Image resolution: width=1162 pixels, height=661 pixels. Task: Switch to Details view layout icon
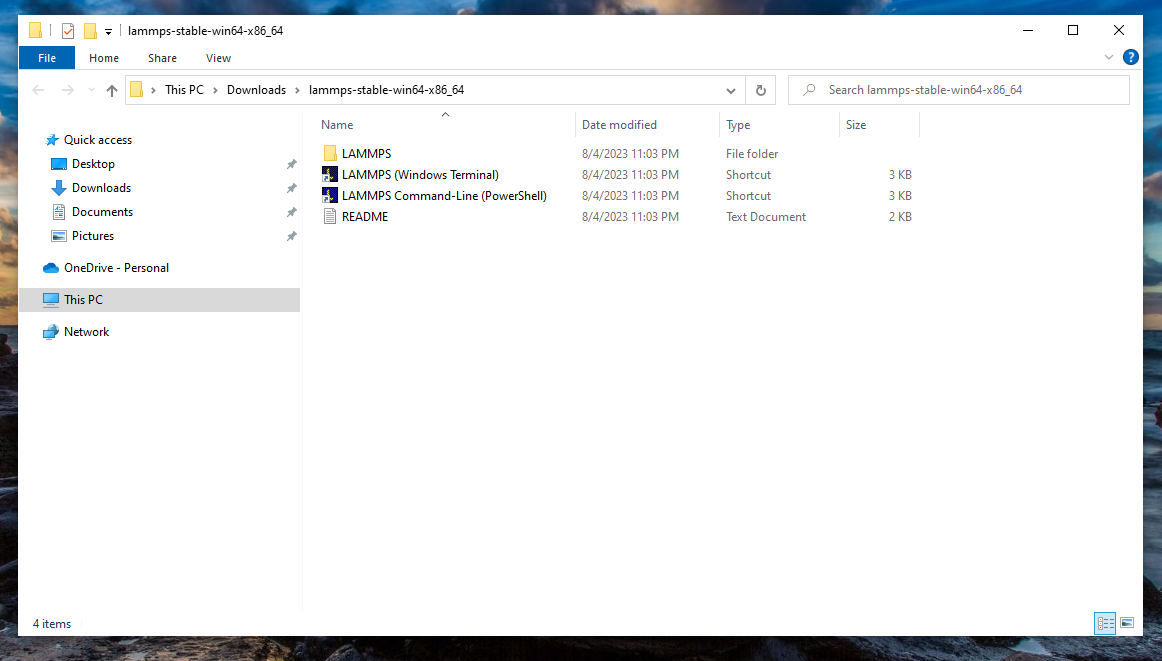[x=1105, y=623]
